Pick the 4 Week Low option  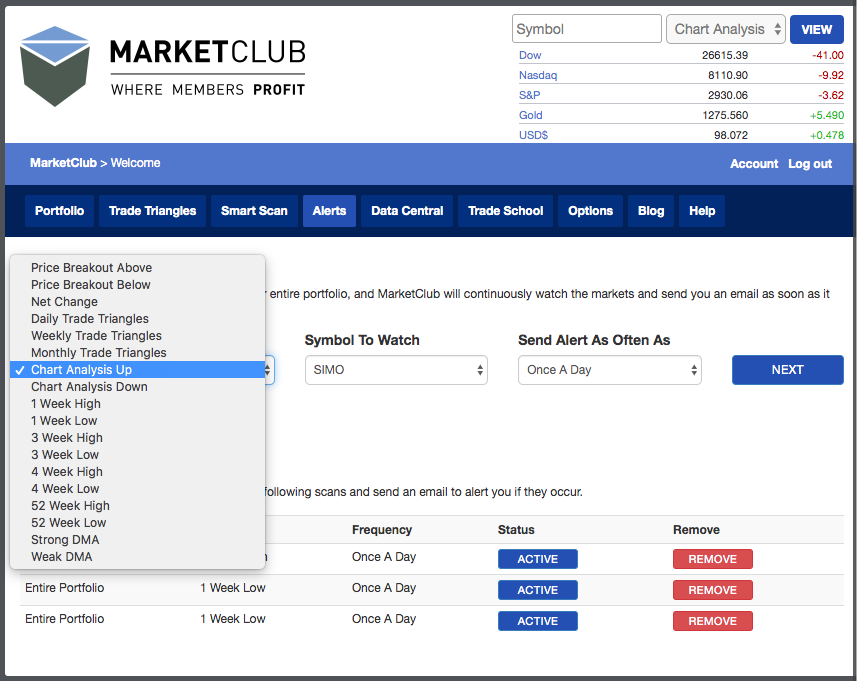138,489
